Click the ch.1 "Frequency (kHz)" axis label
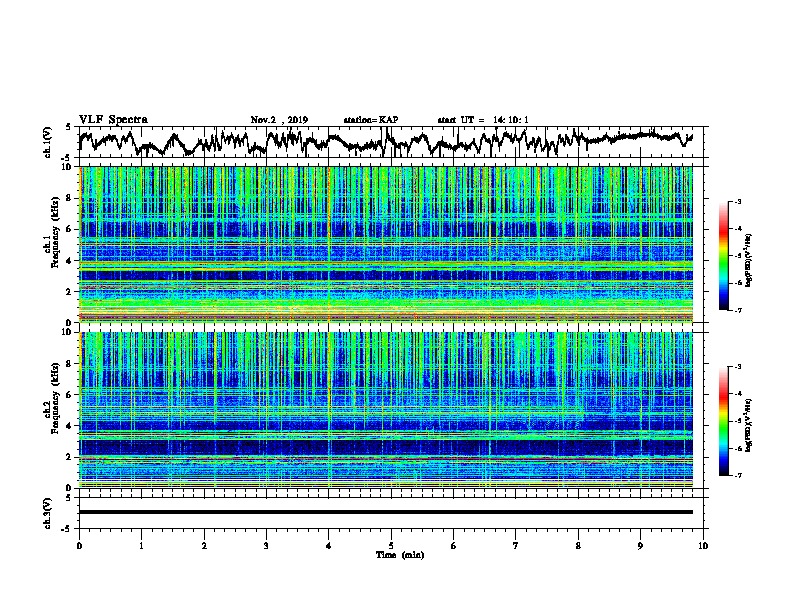 [55, 233]
